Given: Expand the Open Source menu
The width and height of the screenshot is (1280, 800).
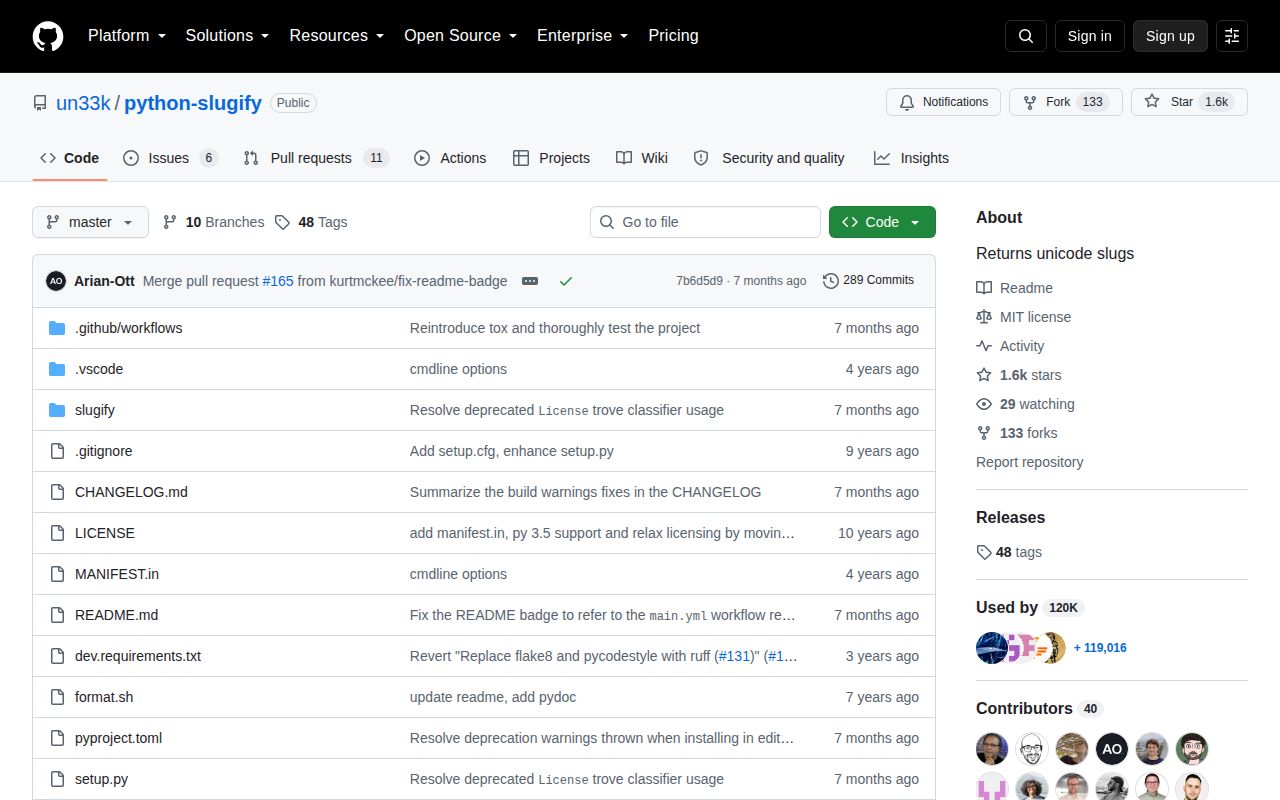Looking at the screenshot, I should click(460, 36).
